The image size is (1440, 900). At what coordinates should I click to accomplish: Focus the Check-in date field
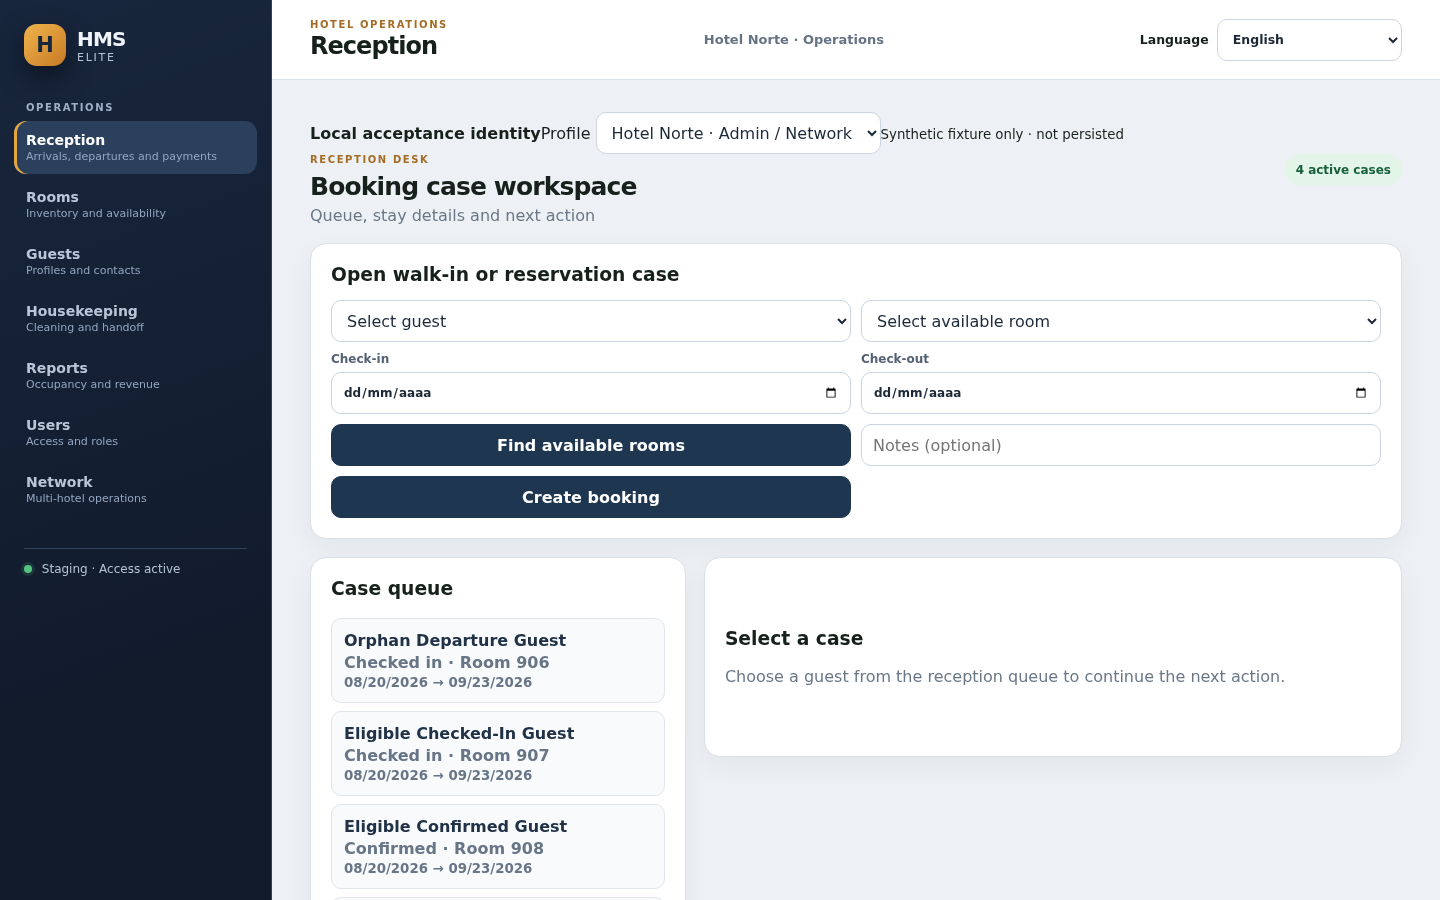click(x=591, y=393)
